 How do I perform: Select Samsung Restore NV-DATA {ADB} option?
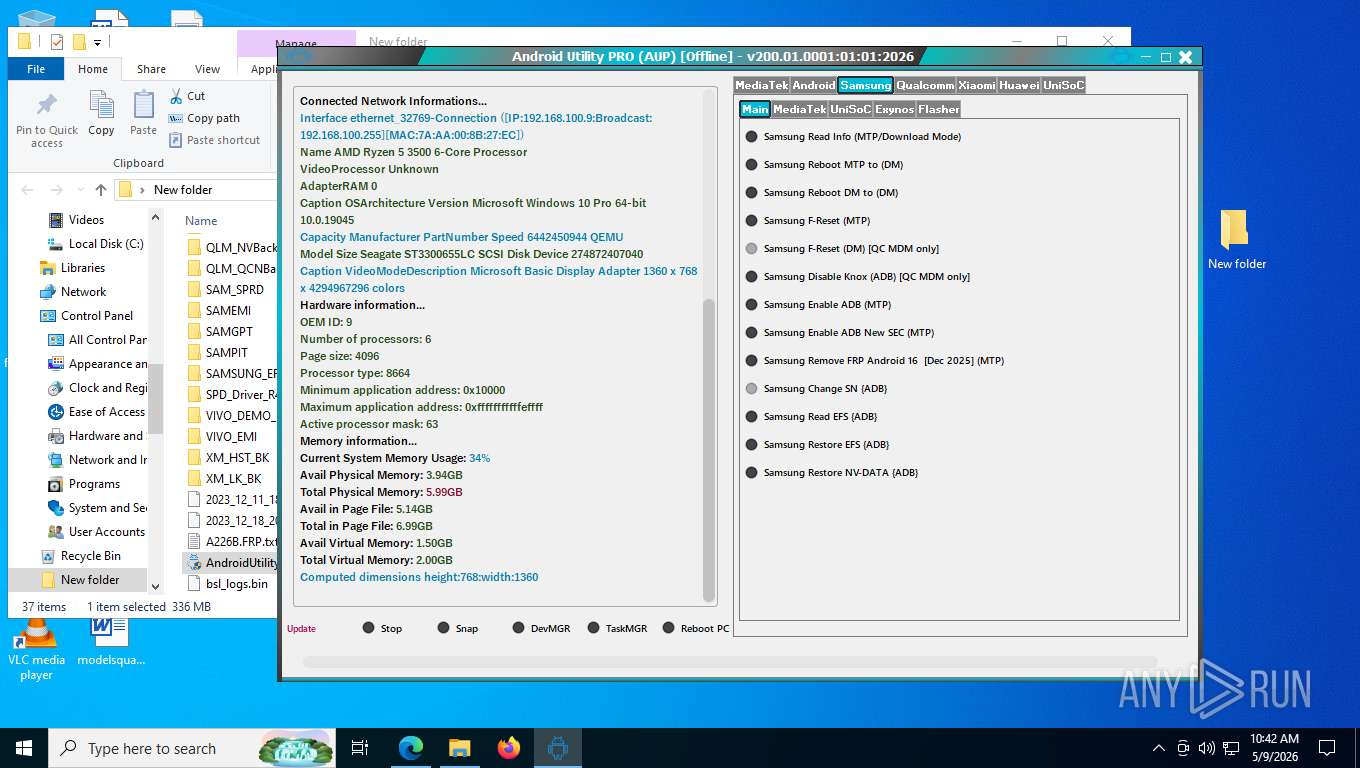coord(751,472)
